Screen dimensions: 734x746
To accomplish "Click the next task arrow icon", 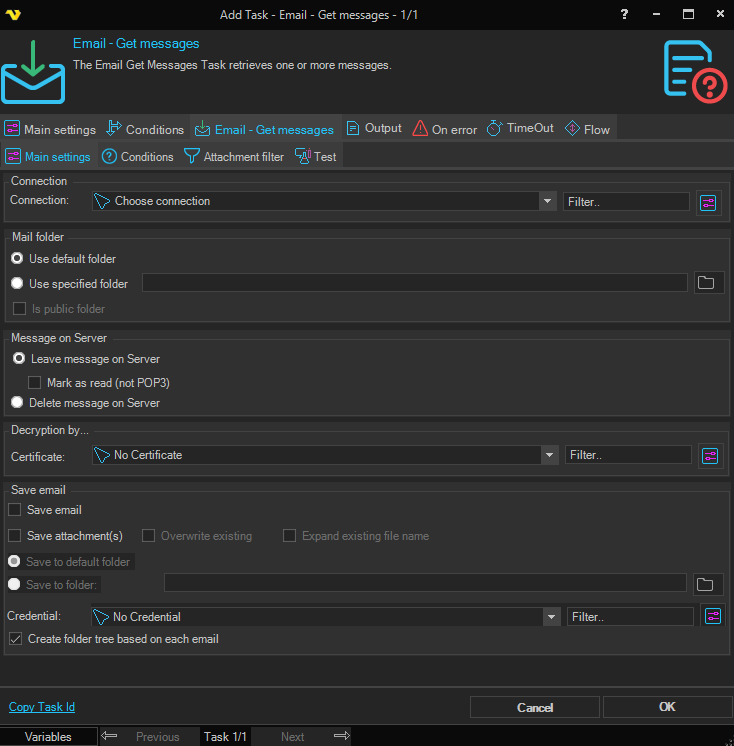I will pos(341,737).
